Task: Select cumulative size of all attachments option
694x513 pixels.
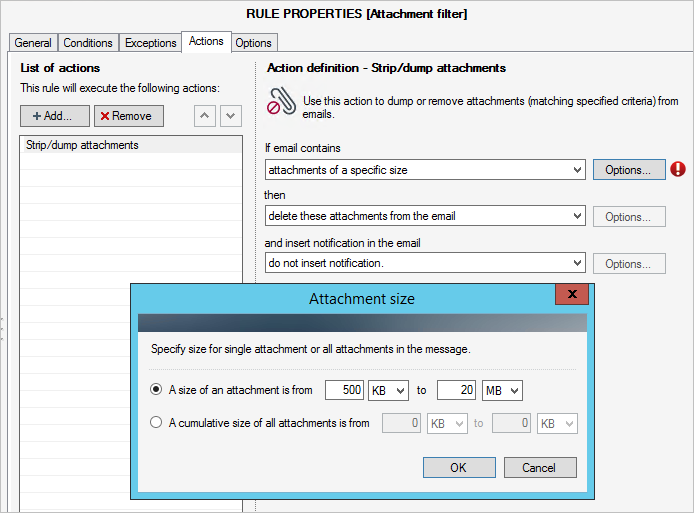Action: (x=156, y=422)
